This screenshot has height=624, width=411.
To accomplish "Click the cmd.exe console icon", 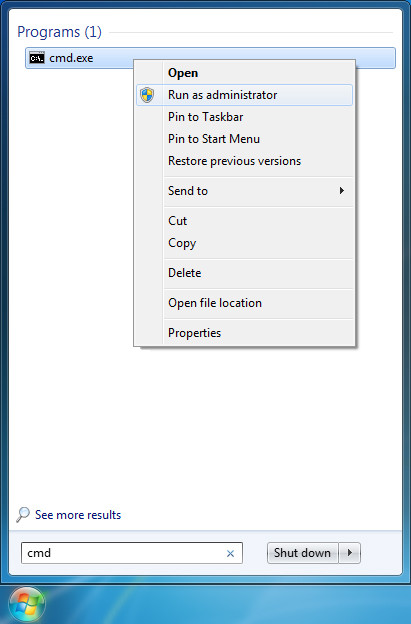I will click(37, 58).
